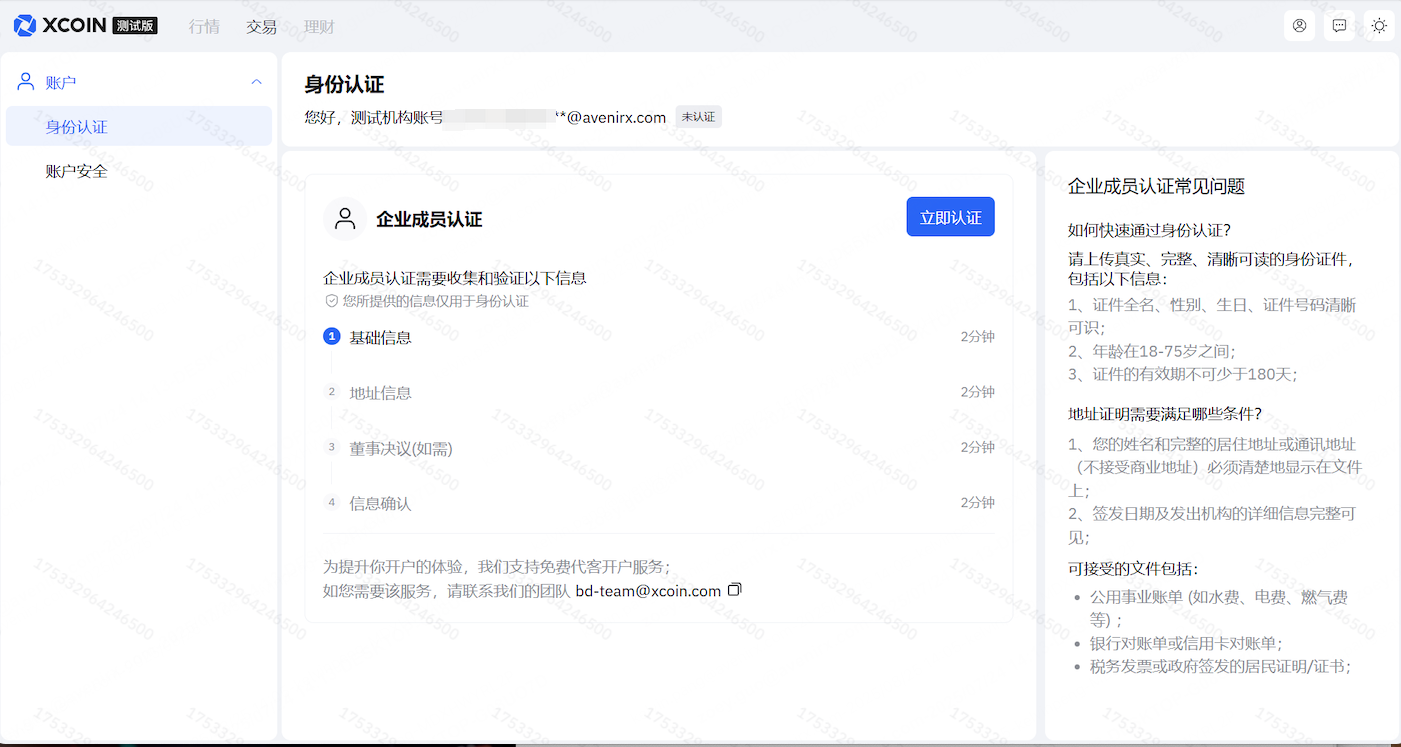Click step 1 circle for 基础信息
1401x747 pixels.
click(x=332, y=337)
